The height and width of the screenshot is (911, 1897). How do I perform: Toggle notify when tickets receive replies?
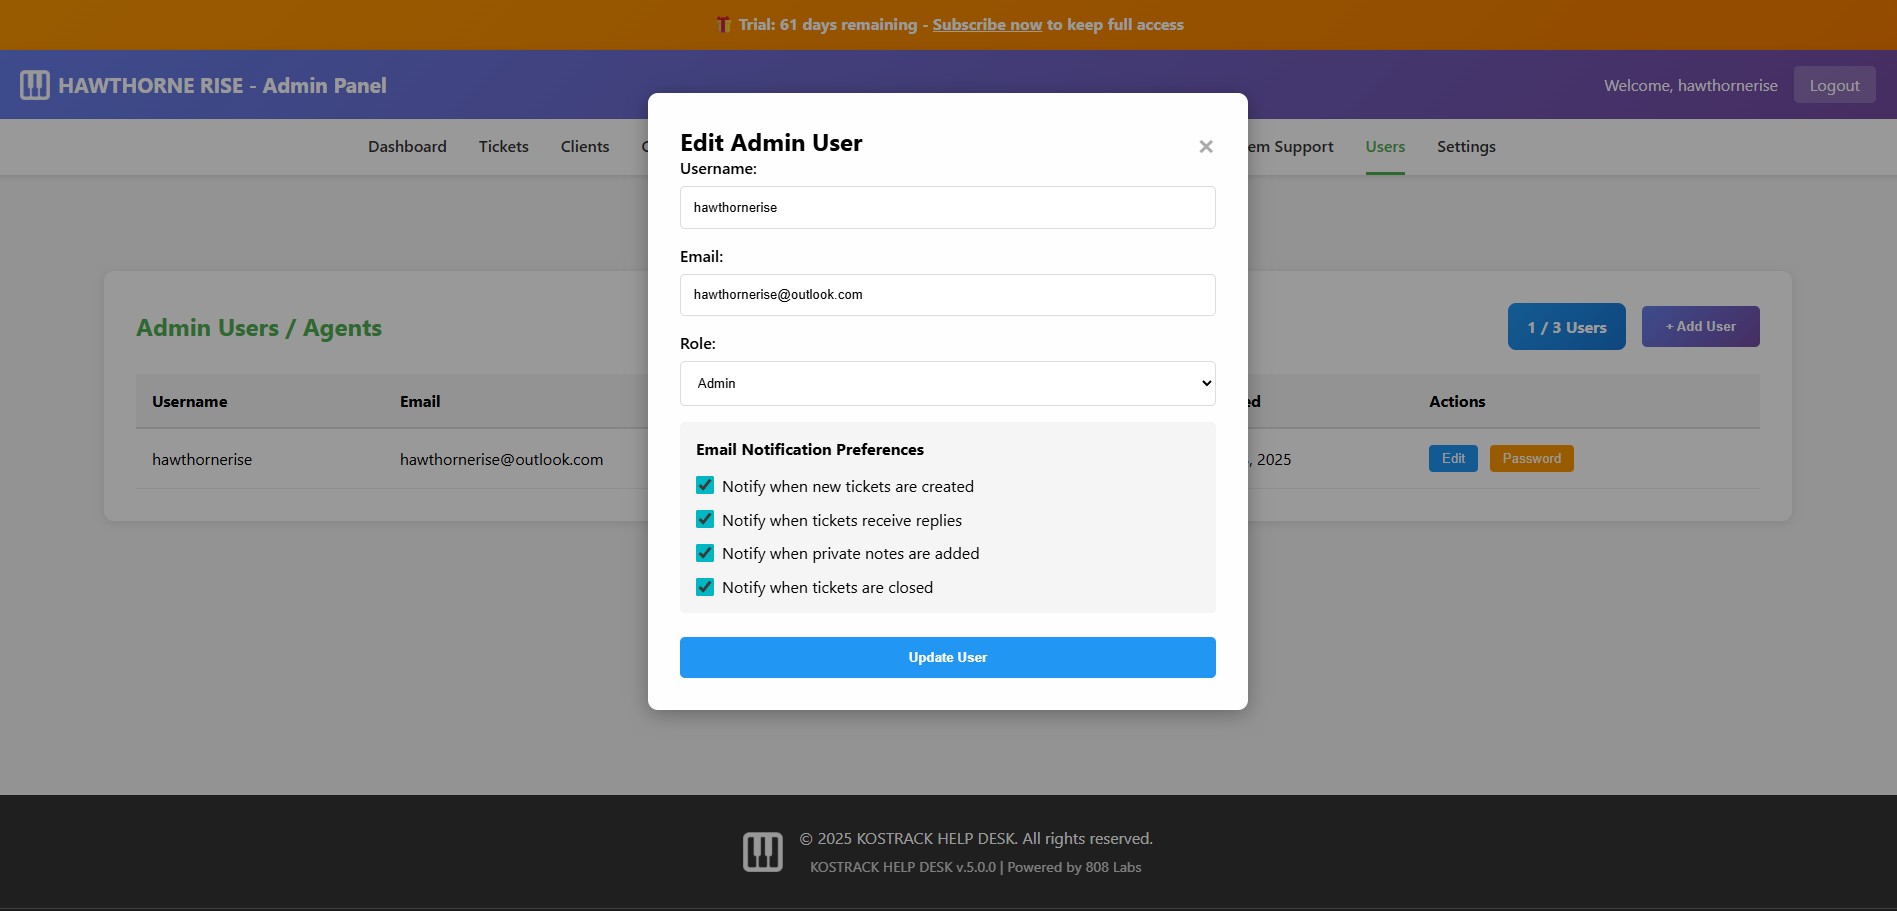(x=705, y=520)
